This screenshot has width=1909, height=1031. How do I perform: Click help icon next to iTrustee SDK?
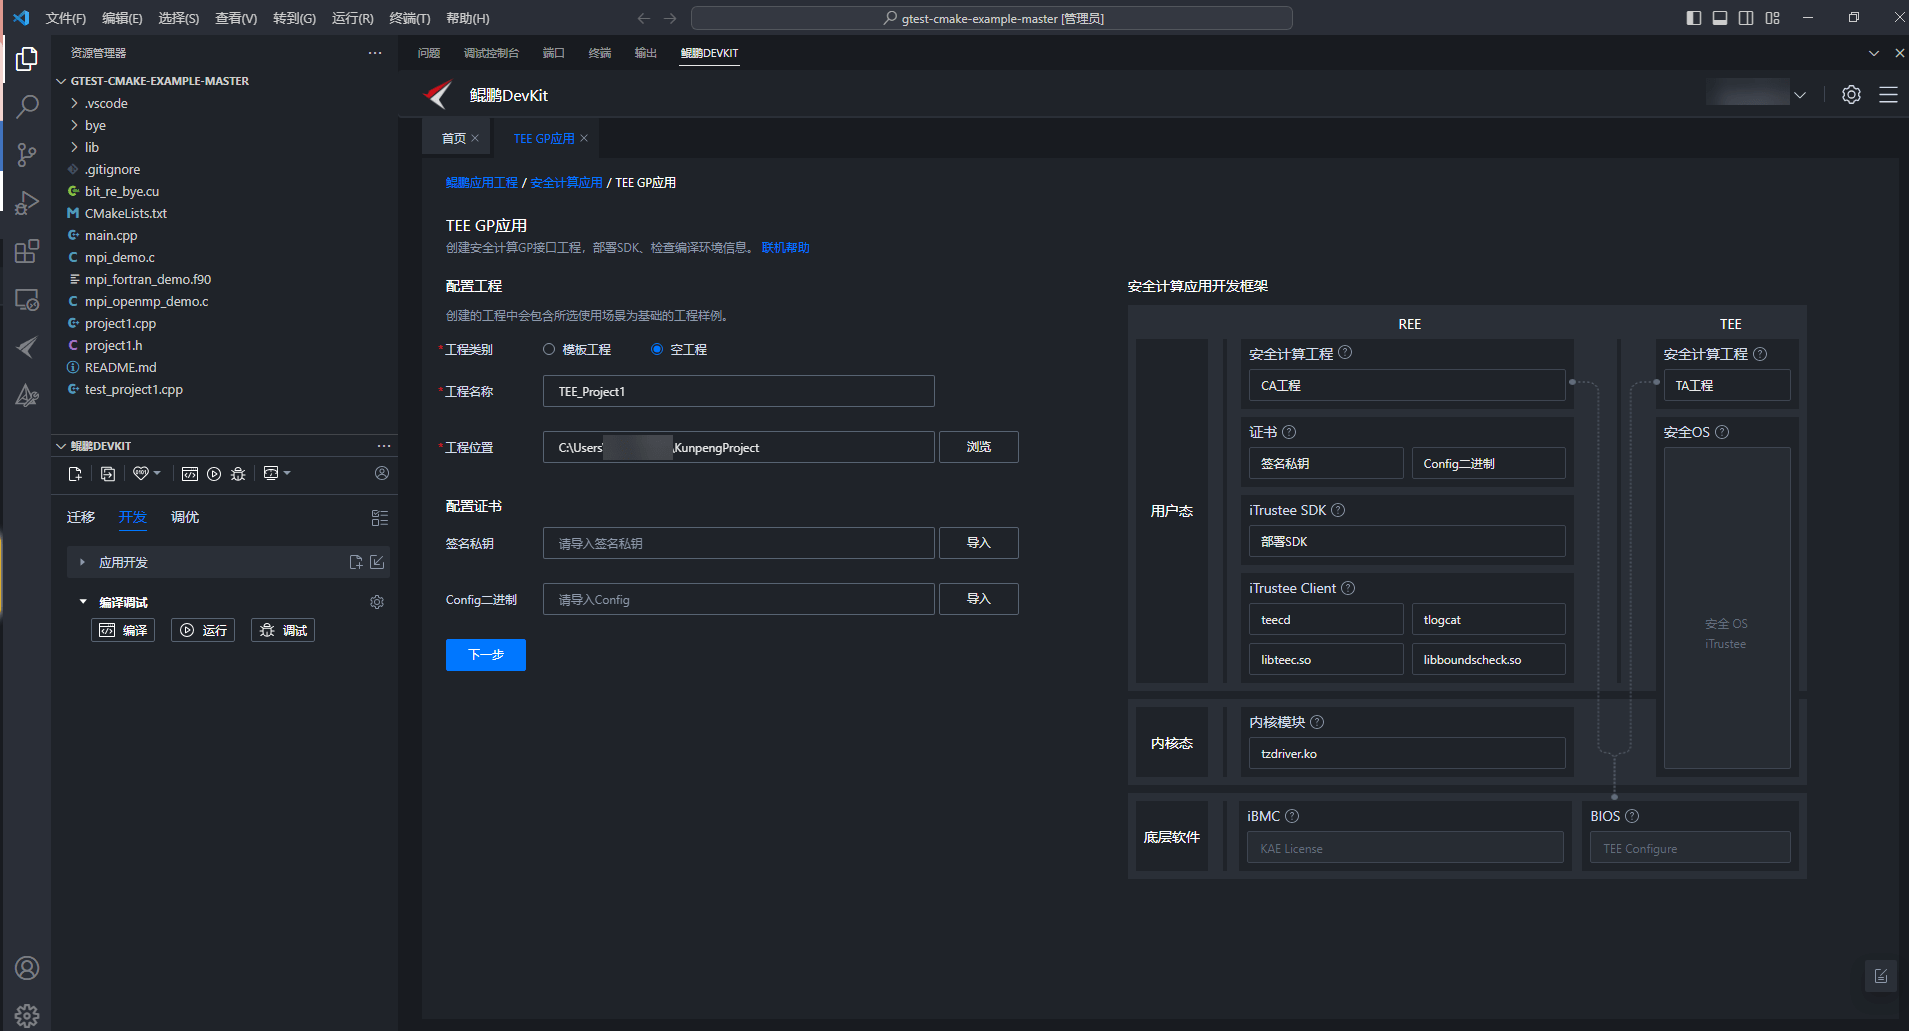tap(1338, 510)
